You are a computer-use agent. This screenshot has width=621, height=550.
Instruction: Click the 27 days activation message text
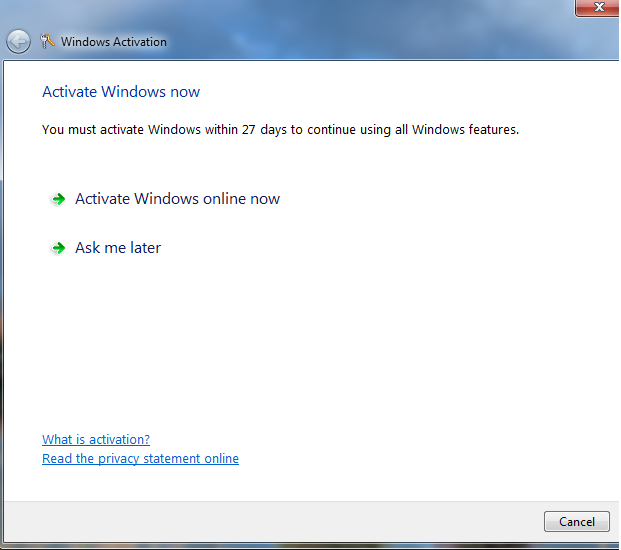(x=280, y=130)
